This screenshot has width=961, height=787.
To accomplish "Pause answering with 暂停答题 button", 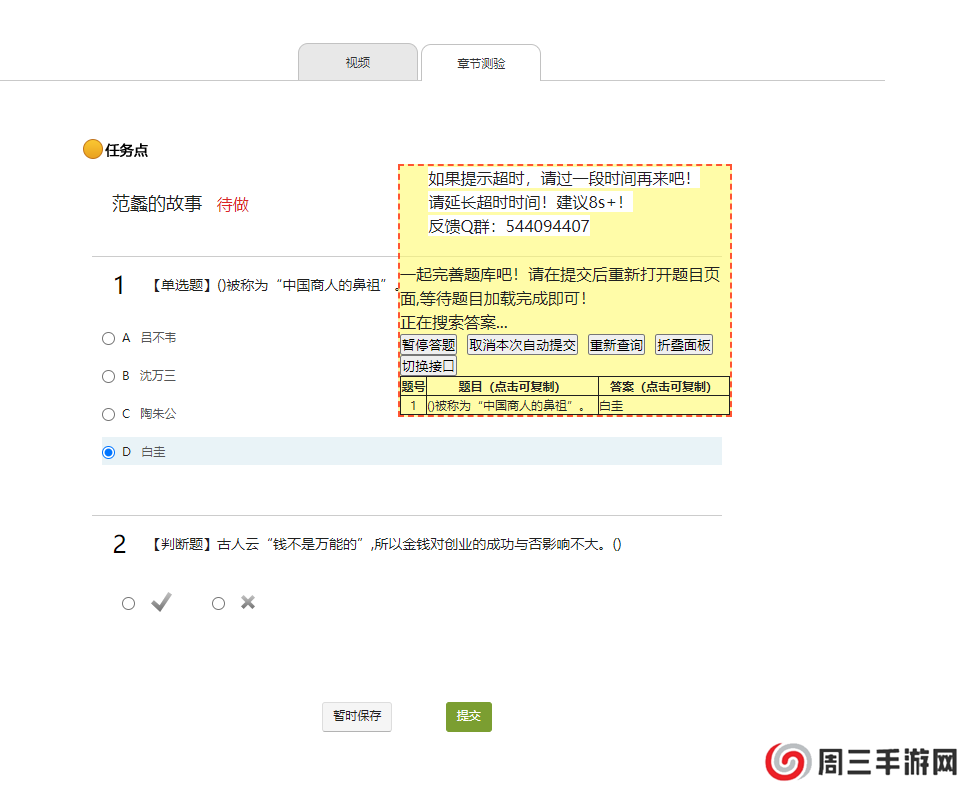I will pos(428,345).
